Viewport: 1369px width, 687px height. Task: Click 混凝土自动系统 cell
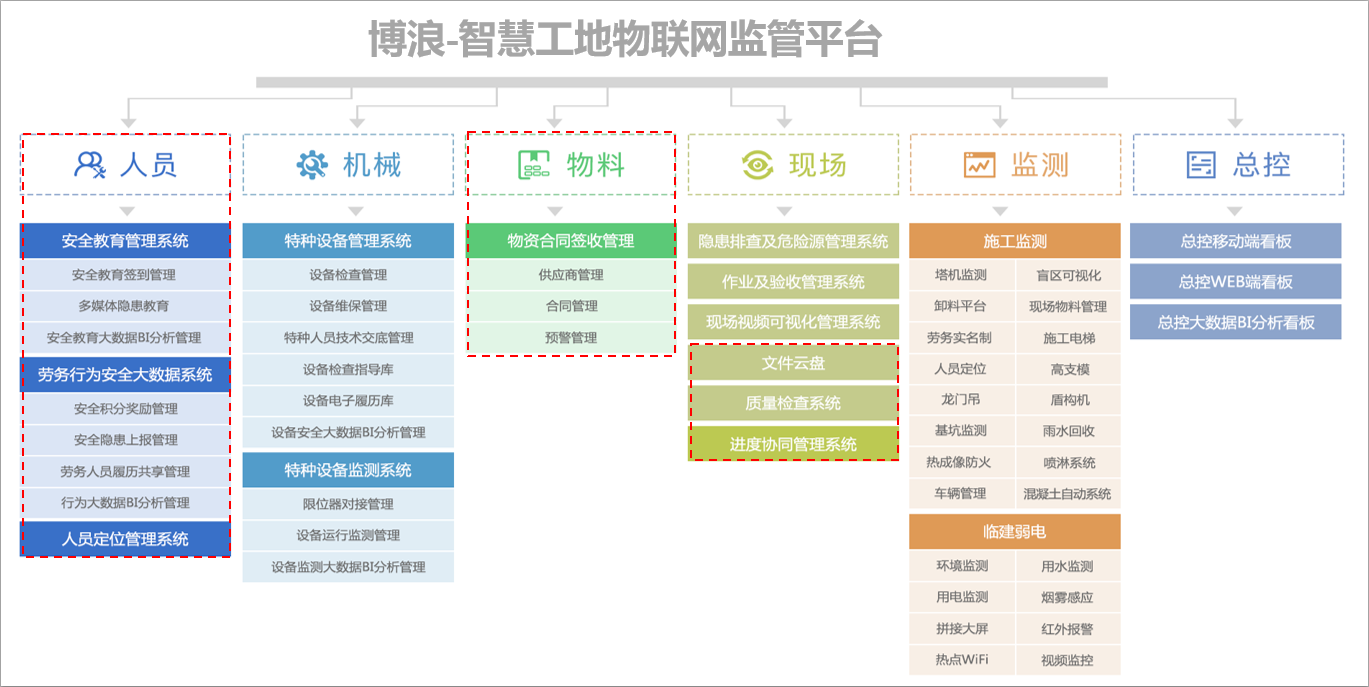[1068, 494]
